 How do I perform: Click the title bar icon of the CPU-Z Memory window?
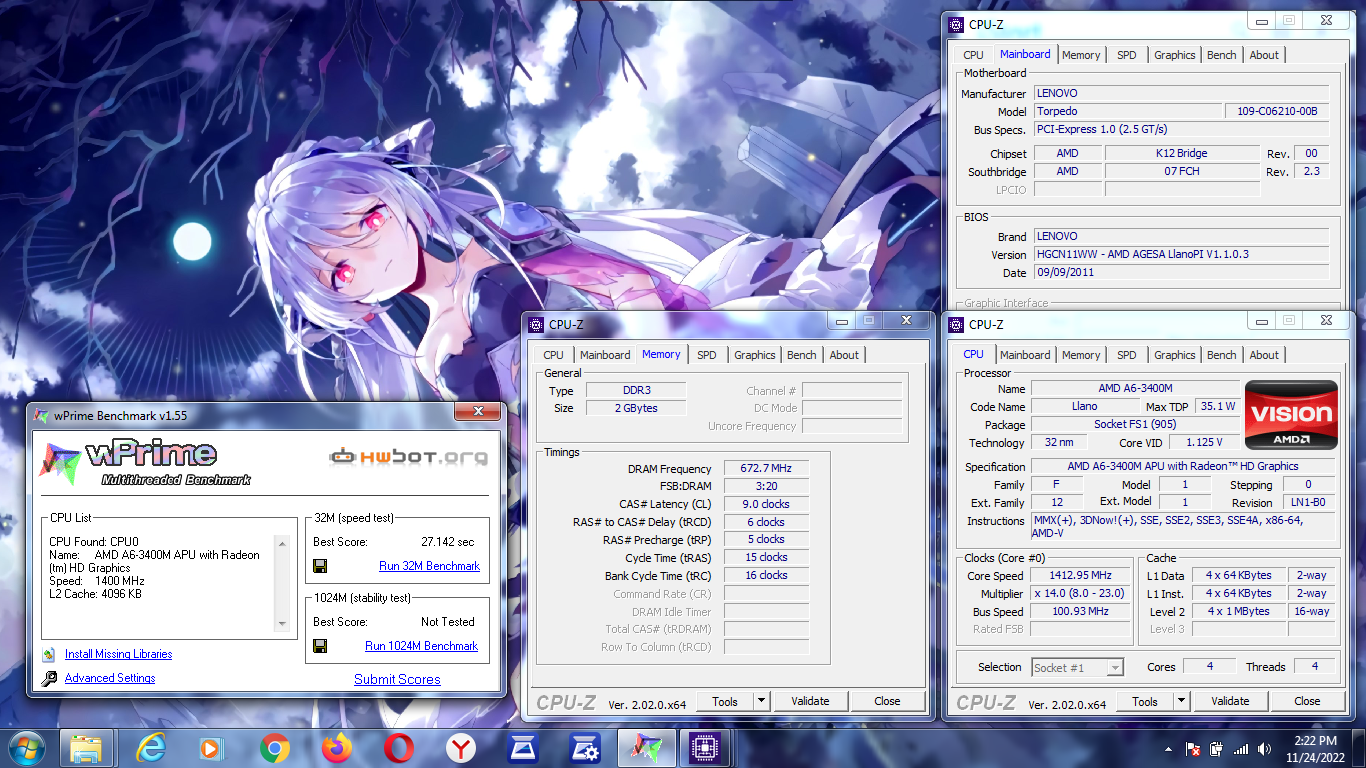coord(537,324)
